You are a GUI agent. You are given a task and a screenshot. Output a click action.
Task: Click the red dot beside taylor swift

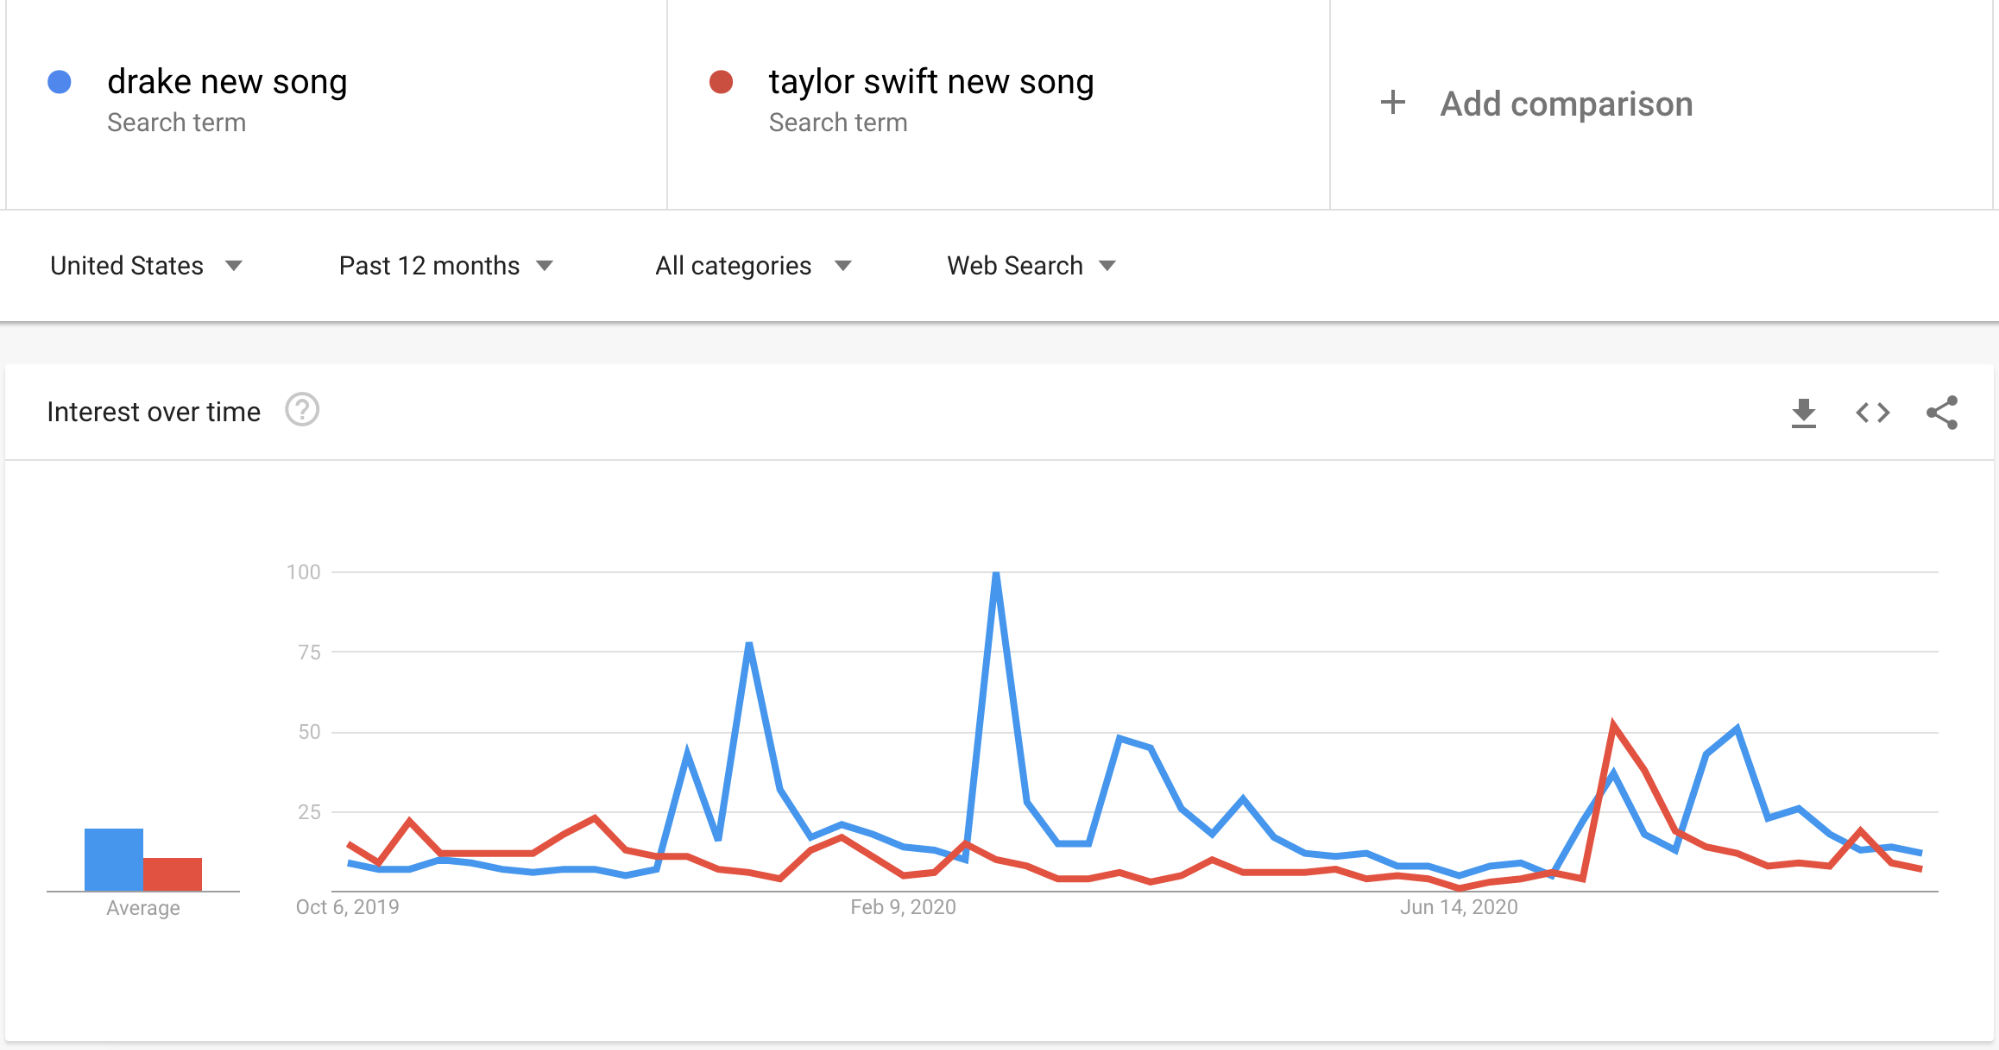tap(721, 82)
